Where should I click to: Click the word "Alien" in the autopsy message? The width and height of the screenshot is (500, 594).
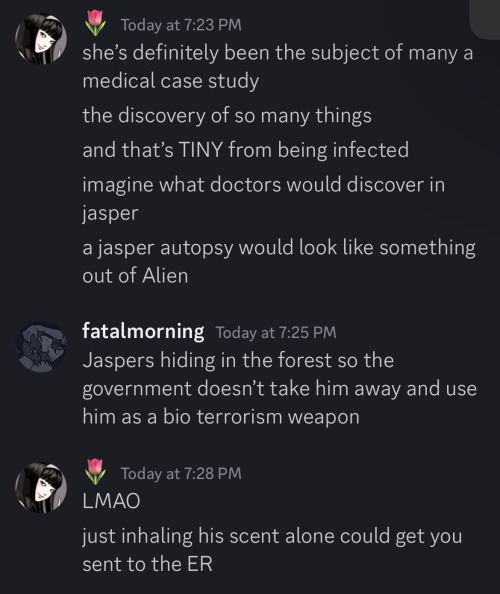165,276
